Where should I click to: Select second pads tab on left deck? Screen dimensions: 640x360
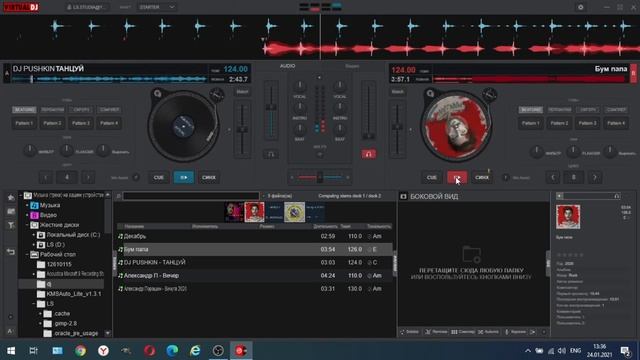point(52,110)
